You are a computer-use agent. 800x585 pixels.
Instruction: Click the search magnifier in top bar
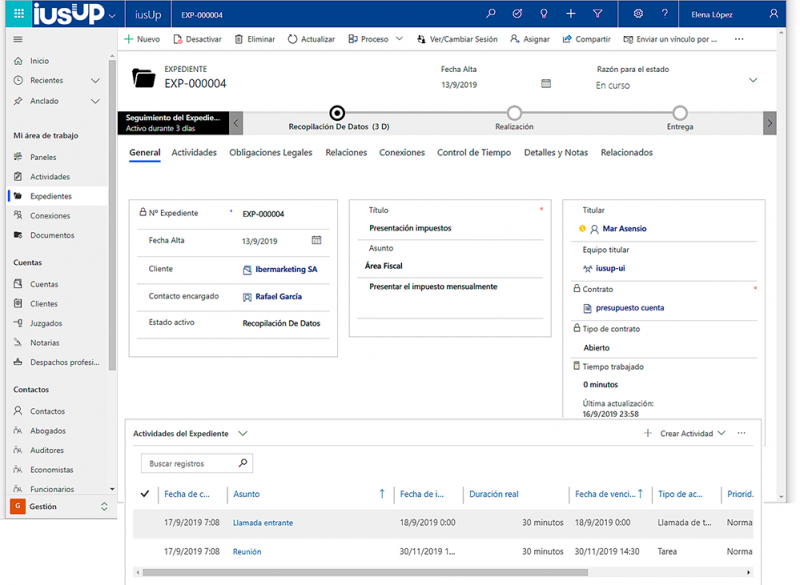click(x=491, y=14)
